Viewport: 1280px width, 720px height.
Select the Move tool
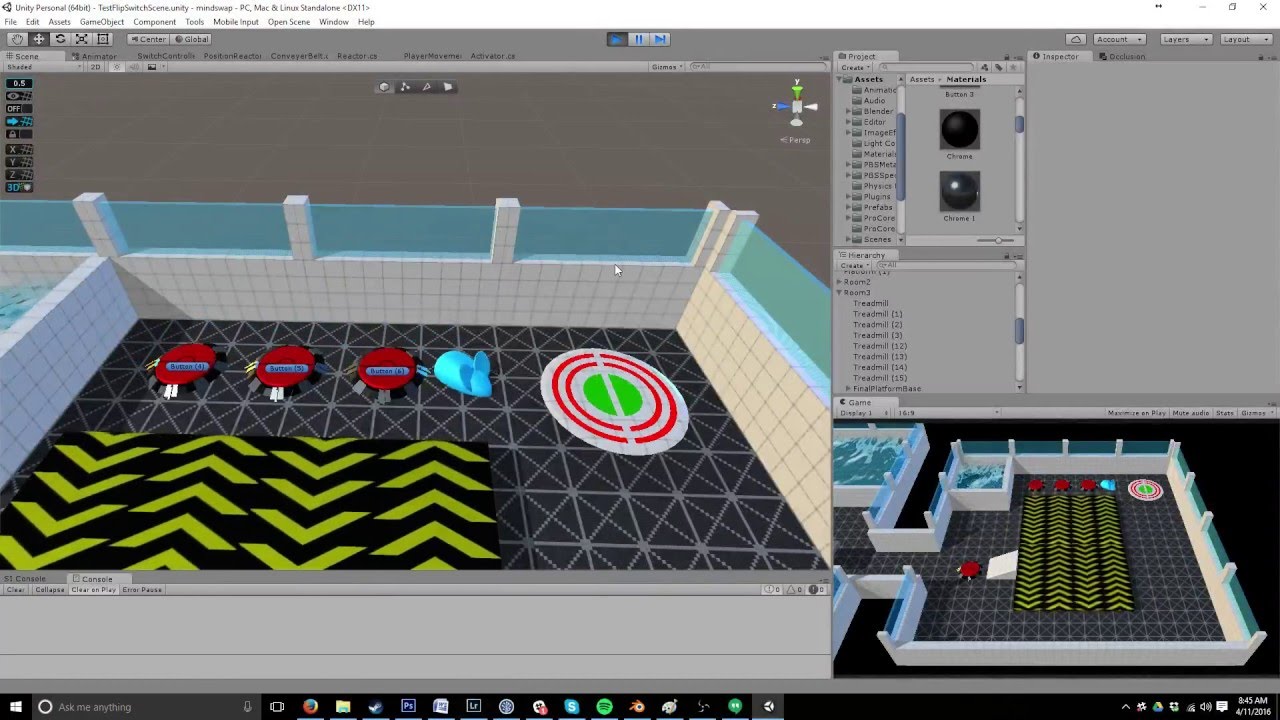tap(39, 39)
